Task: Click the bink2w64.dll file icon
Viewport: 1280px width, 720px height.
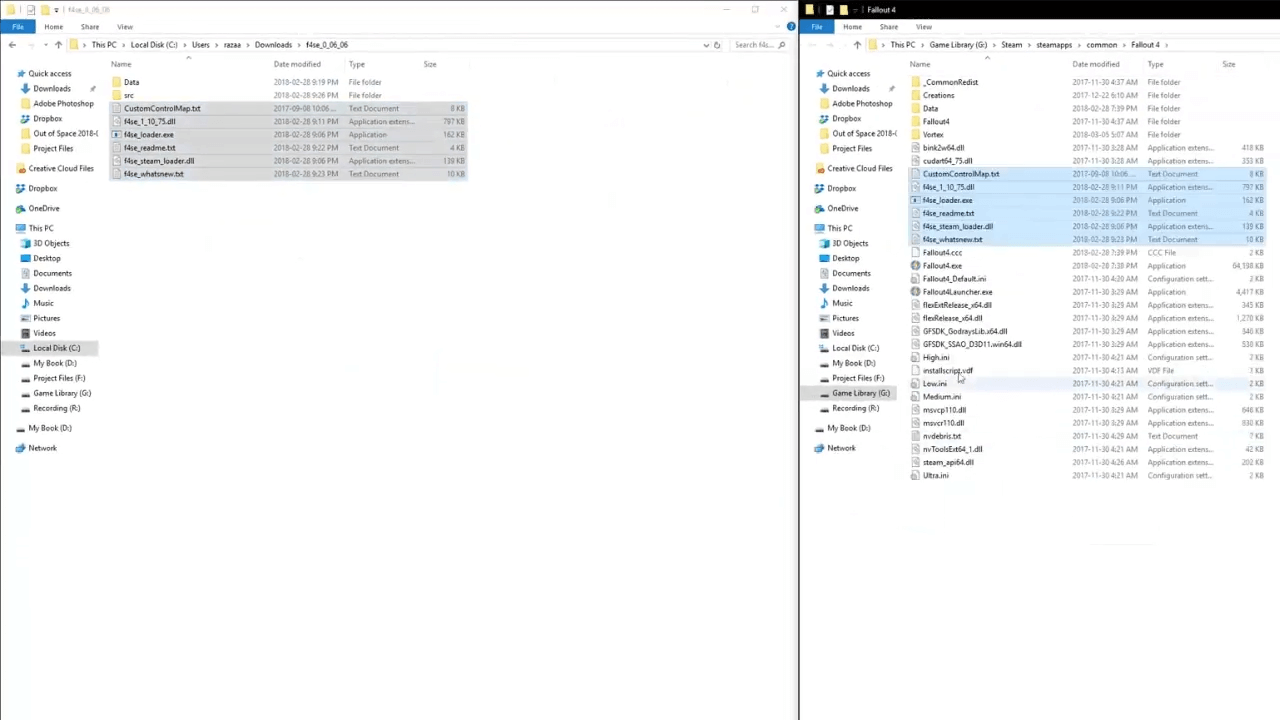Action: (x=916, y=147)
